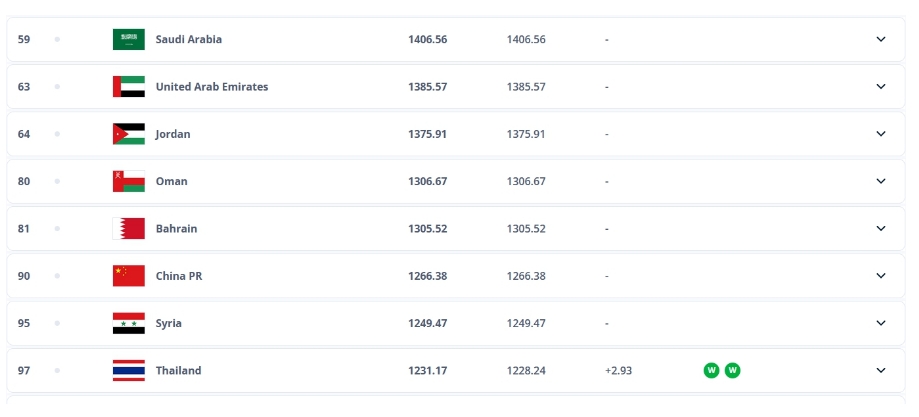Expand the Thailand row details chevron
The image size is (919, 417).
[881, 370]
